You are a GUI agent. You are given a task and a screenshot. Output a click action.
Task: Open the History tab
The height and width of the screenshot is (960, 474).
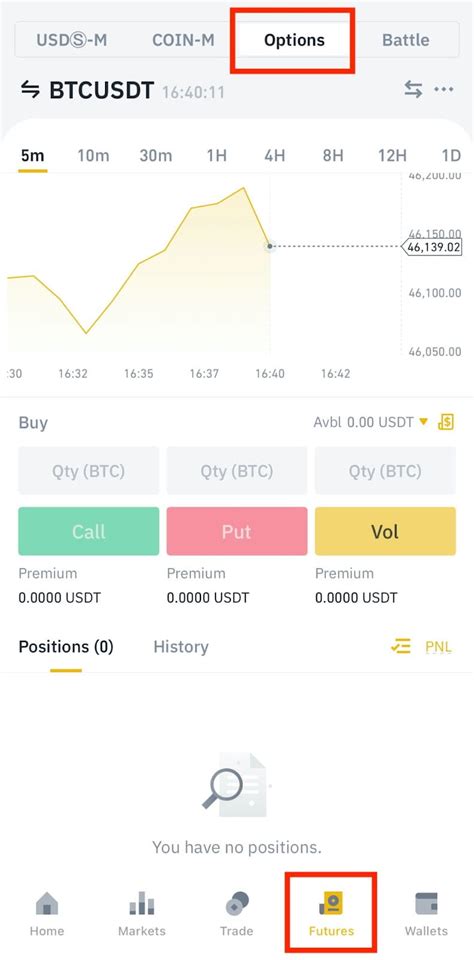[181, 647]
